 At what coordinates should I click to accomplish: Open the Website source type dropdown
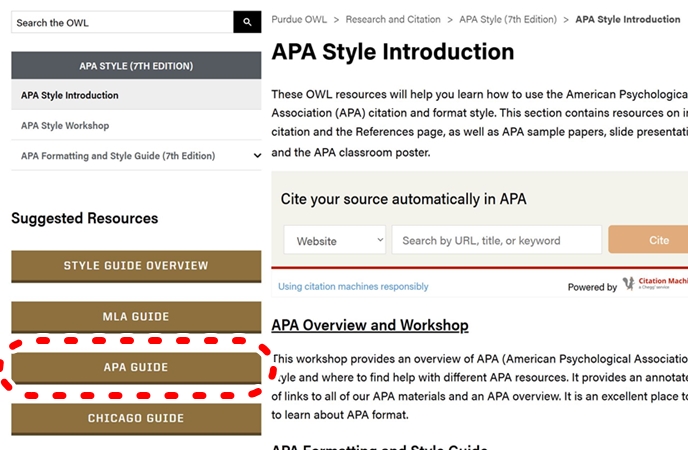point(335,240)
